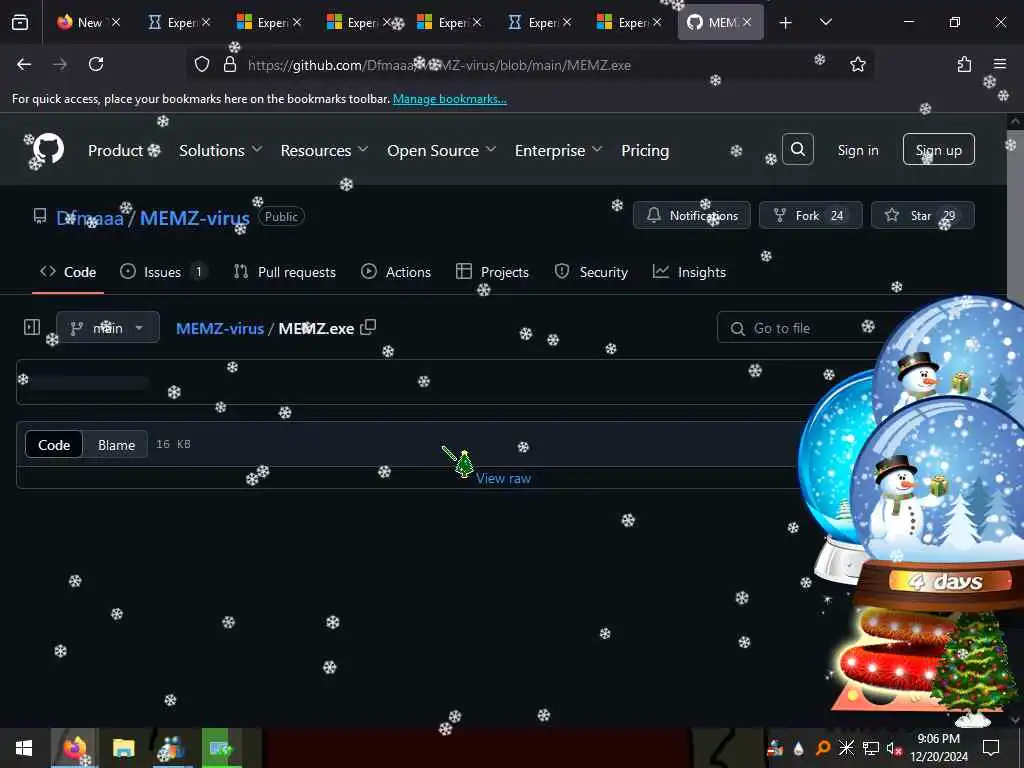Open the Insights tab

pyautogui.click(x=689, y=272)
